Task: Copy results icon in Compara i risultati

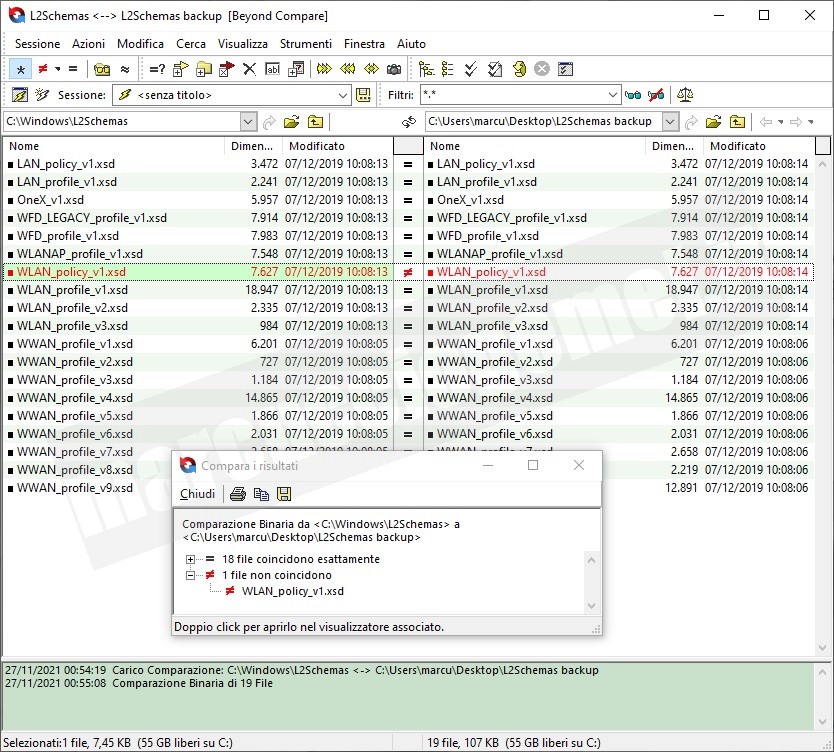Action: [261, 494]
